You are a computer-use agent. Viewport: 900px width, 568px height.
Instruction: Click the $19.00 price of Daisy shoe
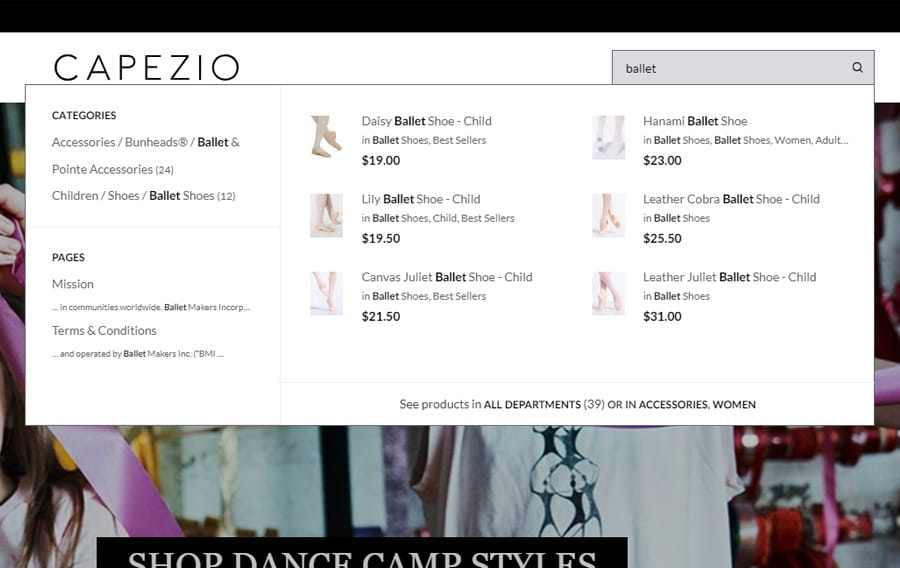pyautogui.click(x=381, y=161)
